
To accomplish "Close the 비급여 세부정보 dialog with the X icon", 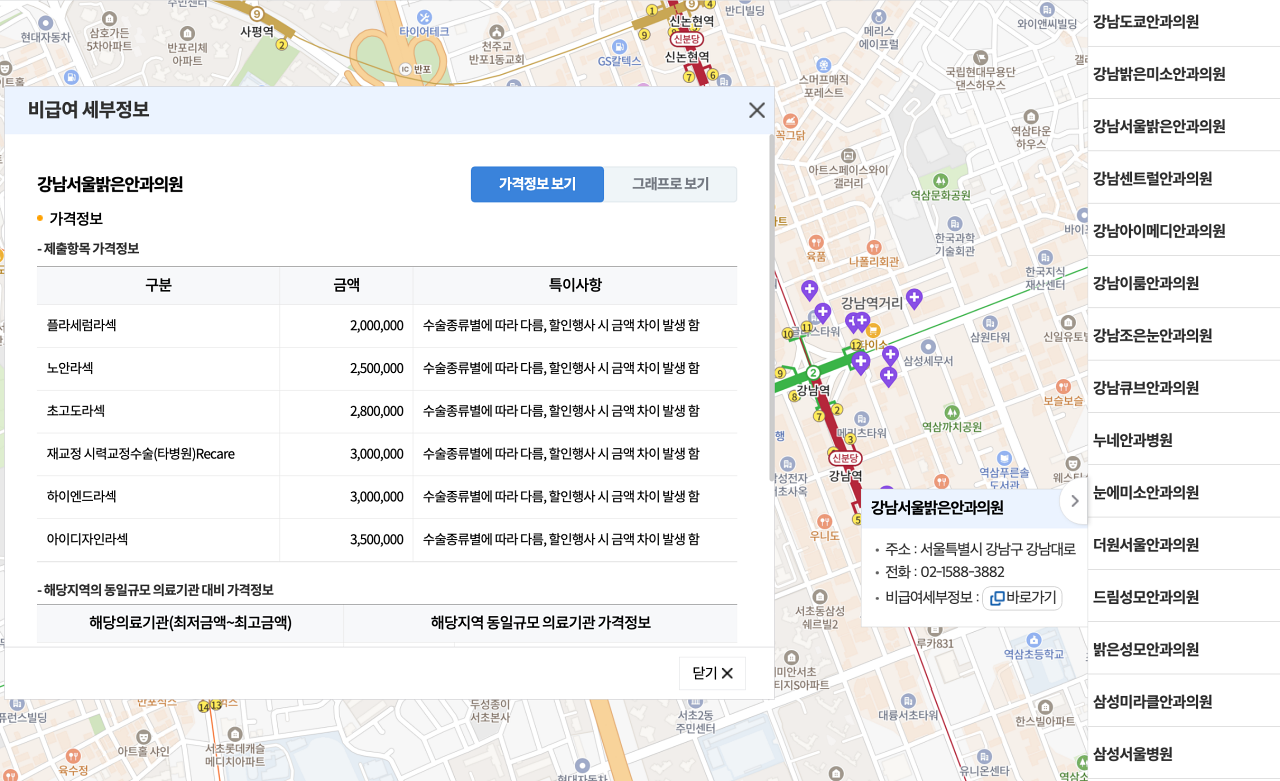I will (757, 110).
